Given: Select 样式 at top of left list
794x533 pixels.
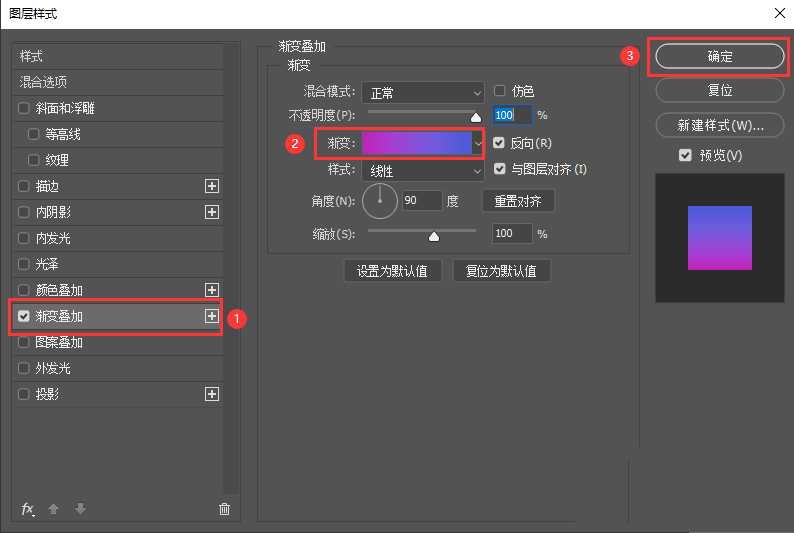Looking at the screenshot, I should [117, 56].
